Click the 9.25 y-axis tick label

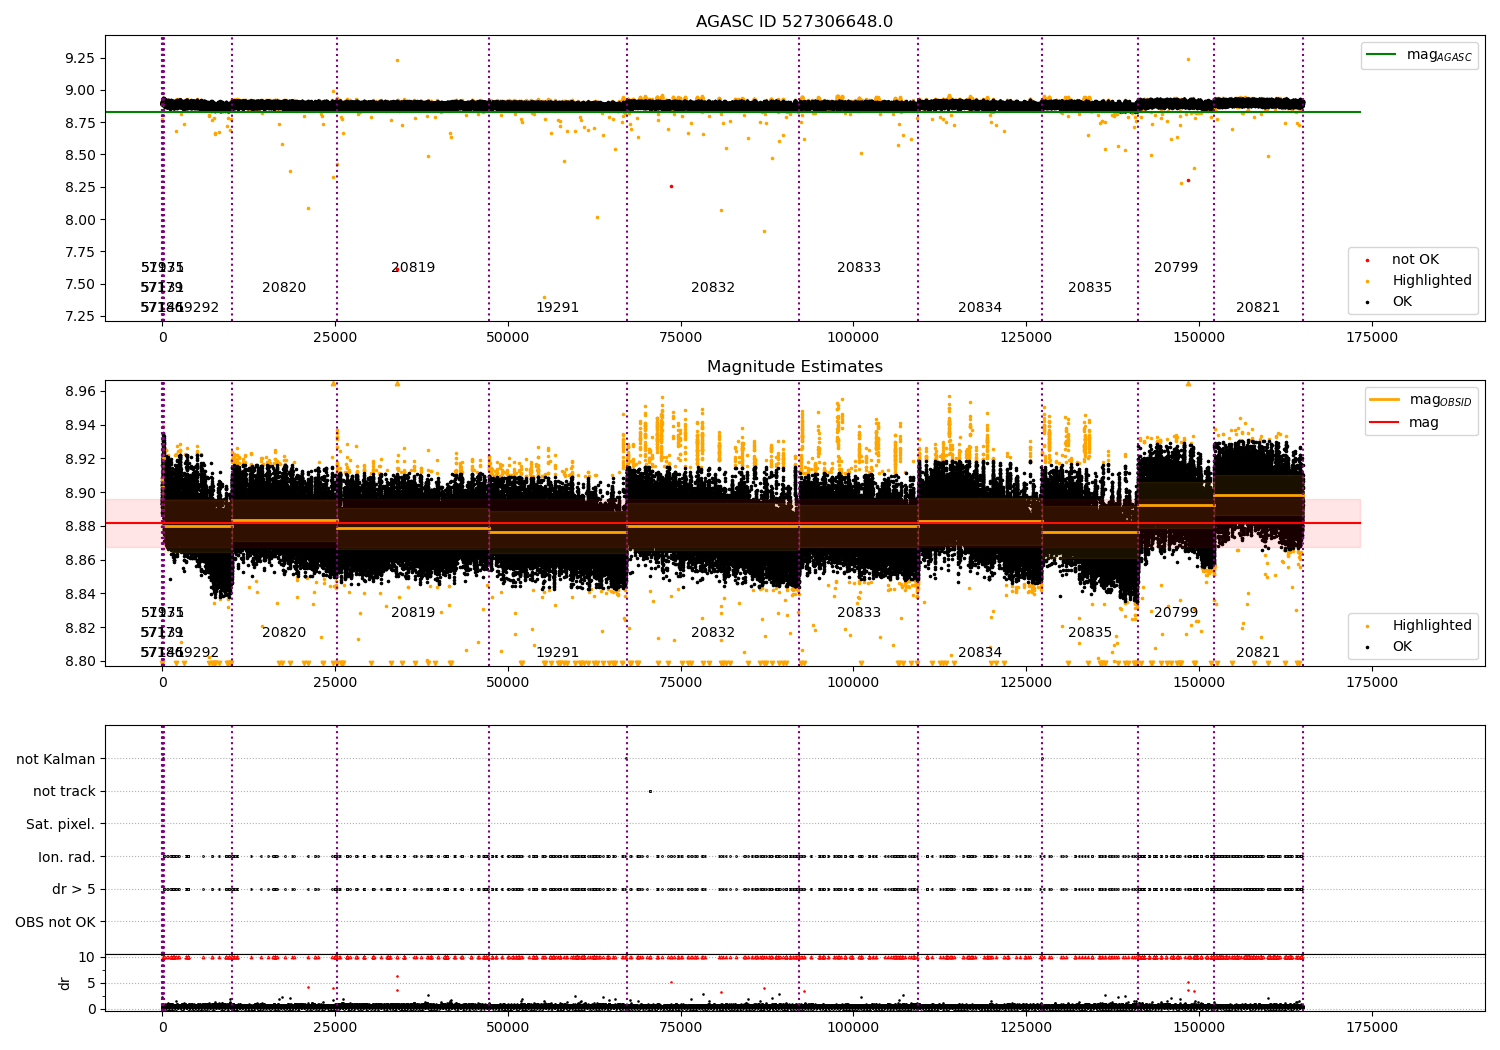(x=78, y=58)
